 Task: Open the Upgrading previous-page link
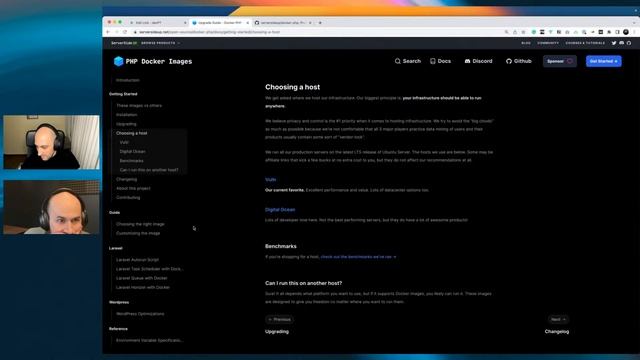[277, 331]
